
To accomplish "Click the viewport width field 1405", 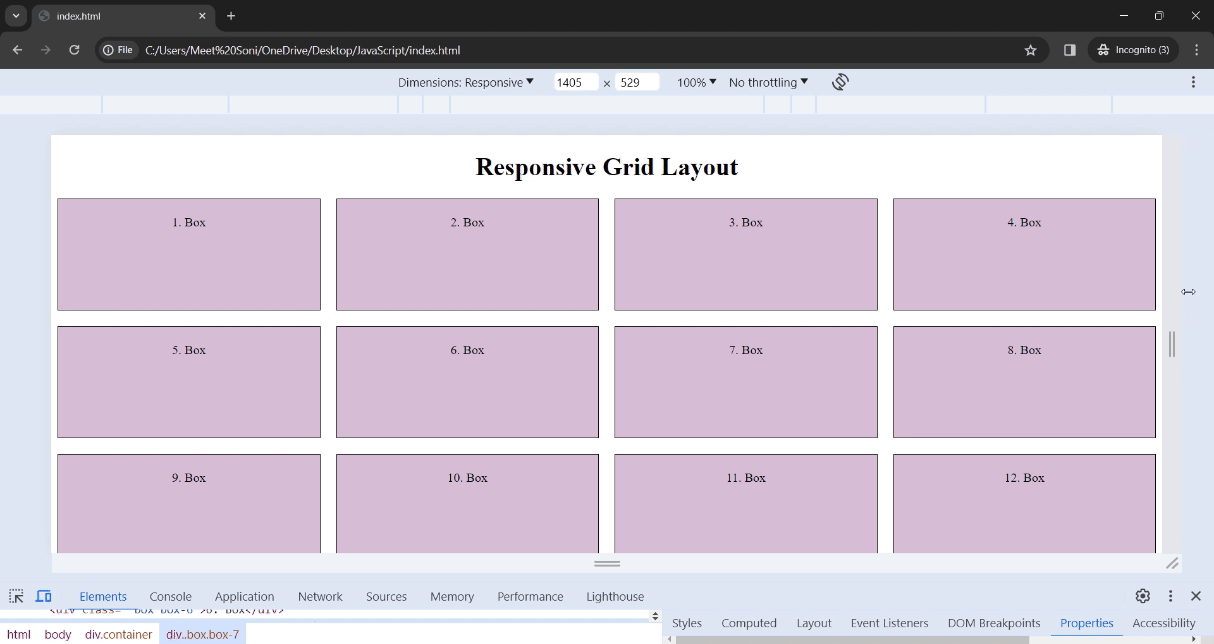I will tap(576, 82).
